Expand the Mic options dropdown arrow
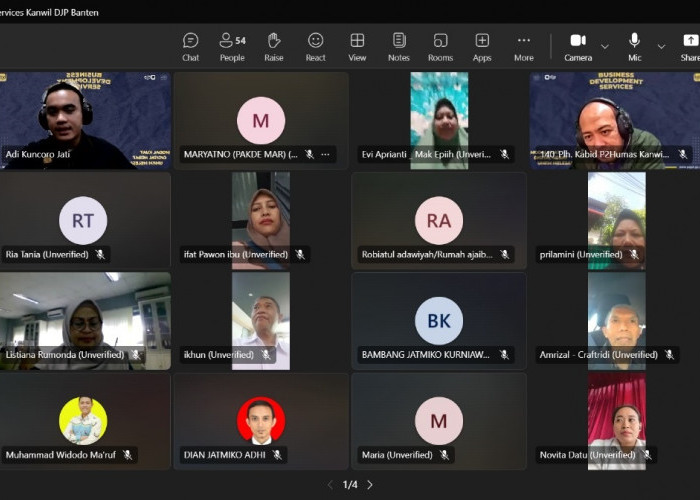 point(661,46)
